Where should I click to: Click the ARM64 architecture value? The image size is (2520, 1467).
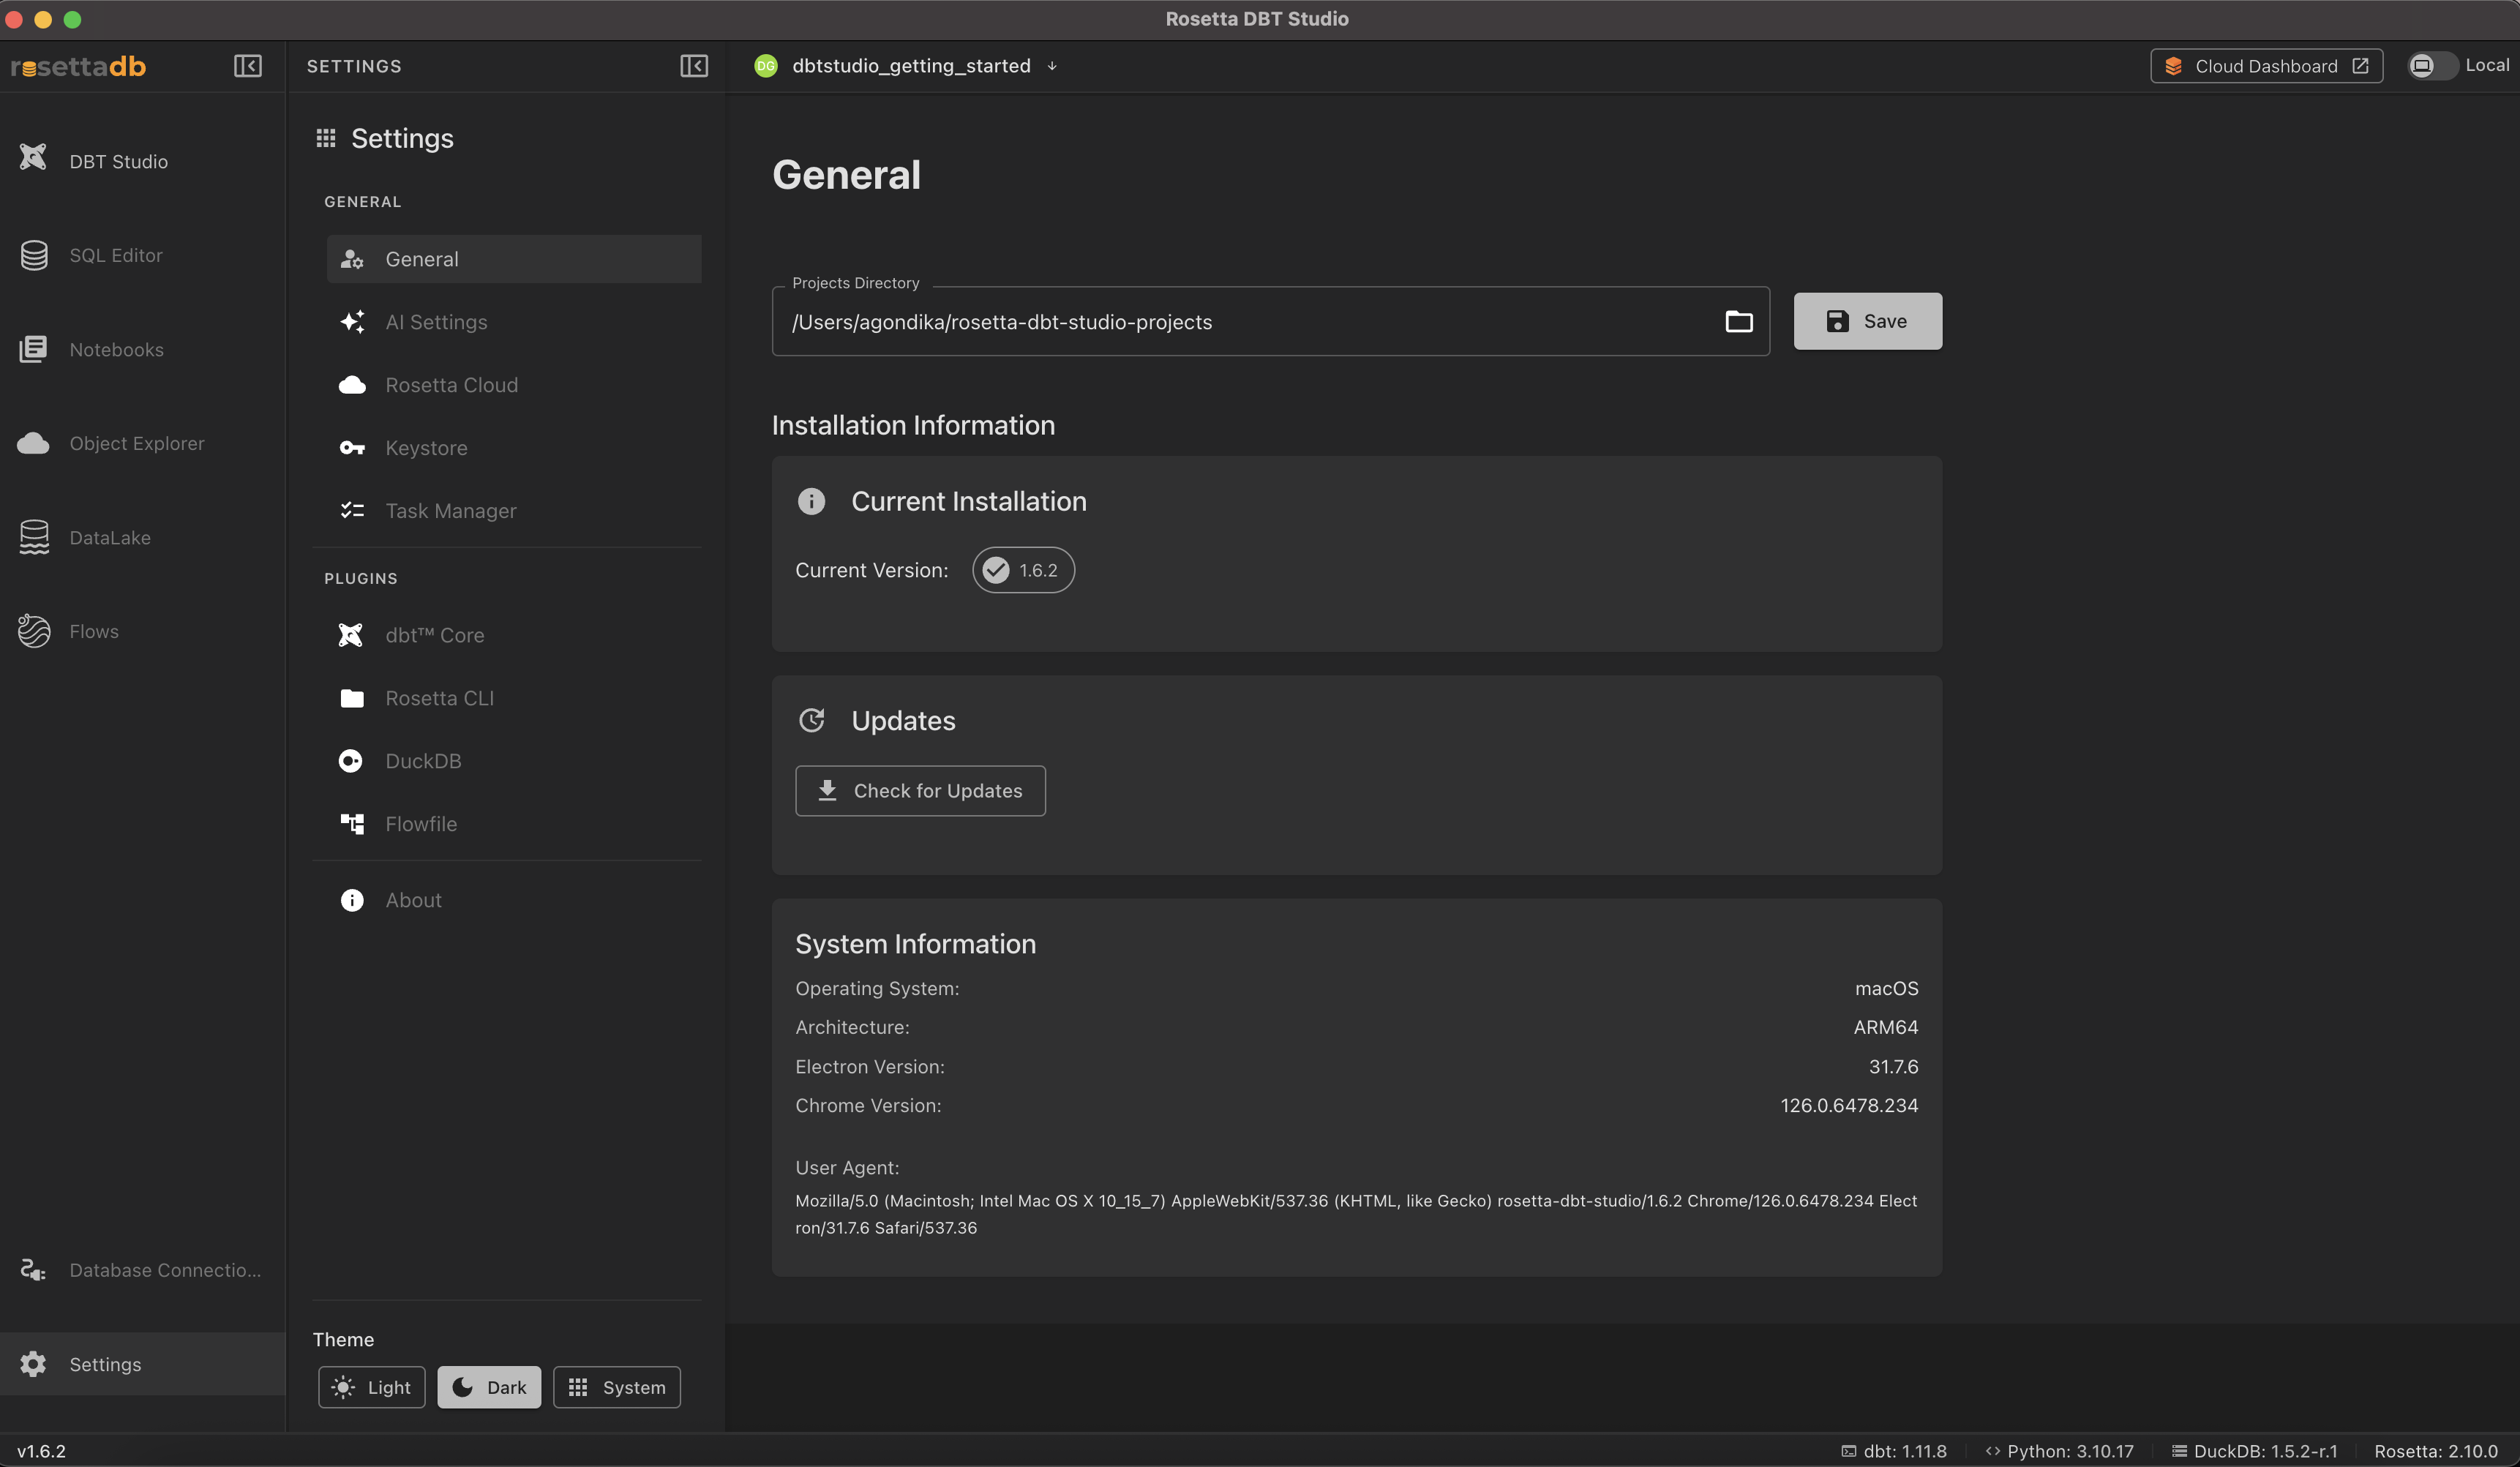pyautogui.click(x=1886, y=1027)
